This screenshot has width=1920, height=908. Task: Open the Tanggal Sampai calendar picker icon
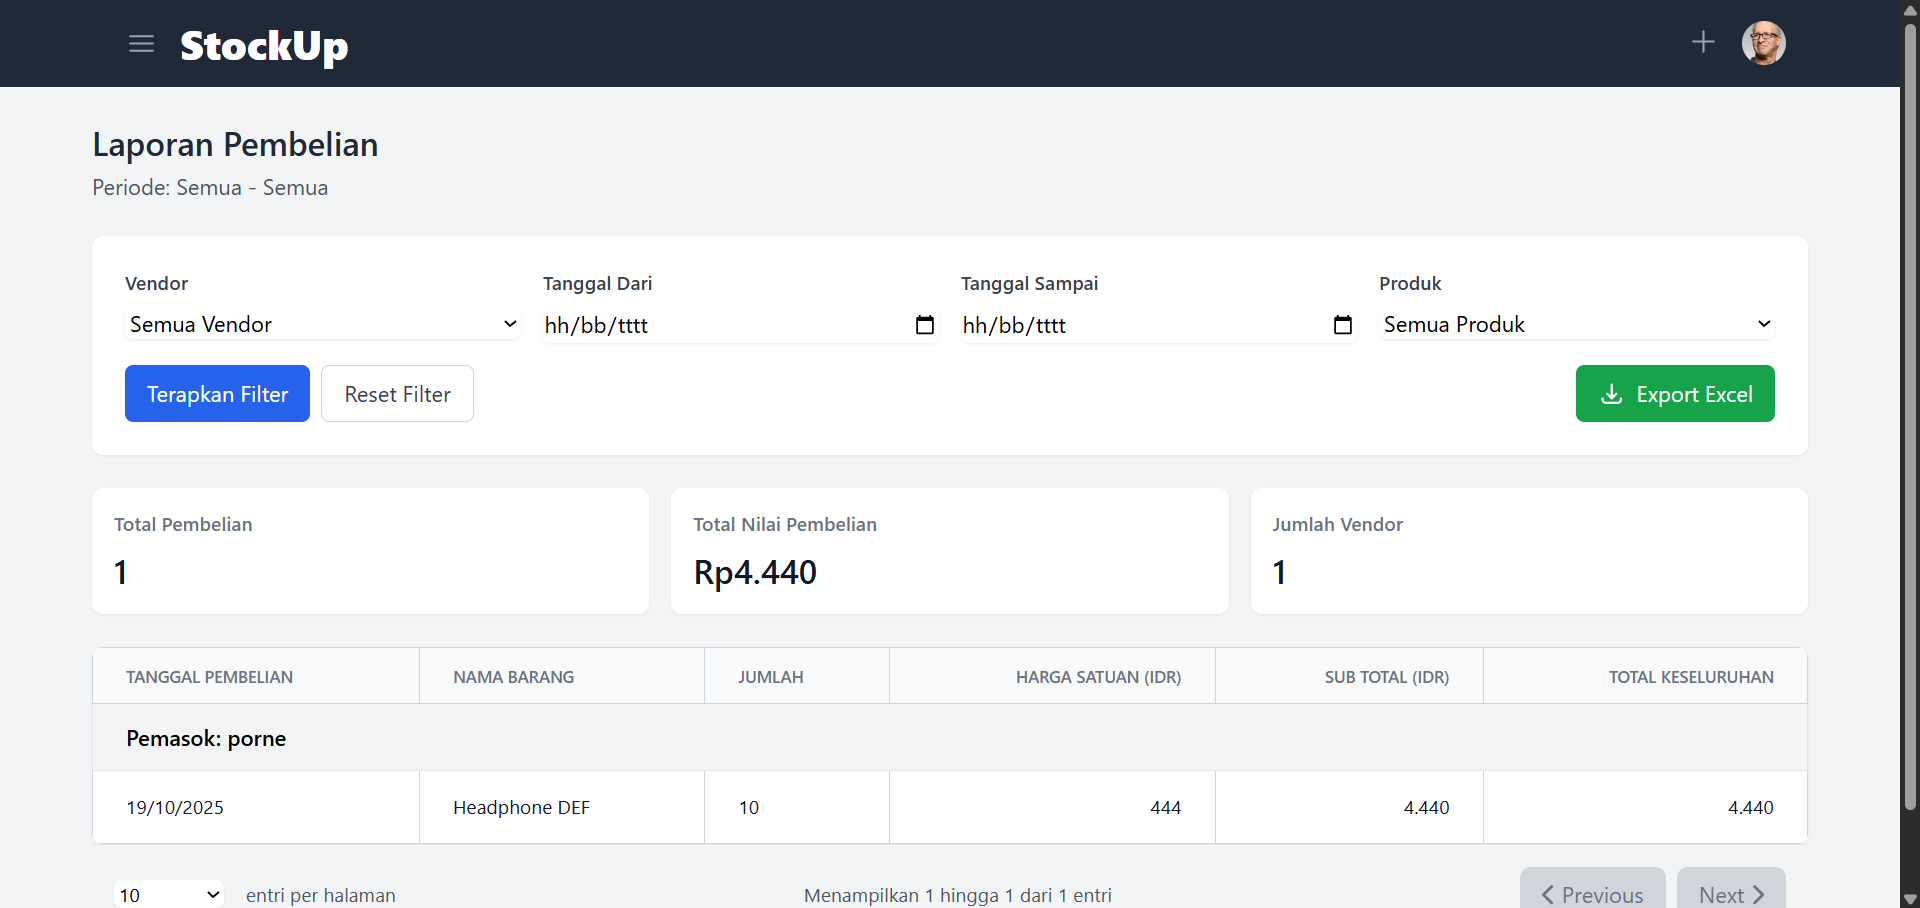click(x=1342, y=324)
